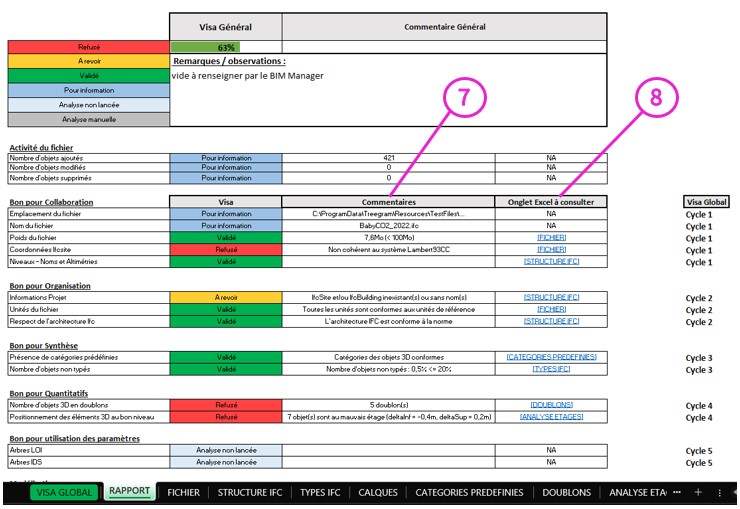Select the Commentaire Général header cell
This screenshot has height=509, width=740.
tap(445, 27)
